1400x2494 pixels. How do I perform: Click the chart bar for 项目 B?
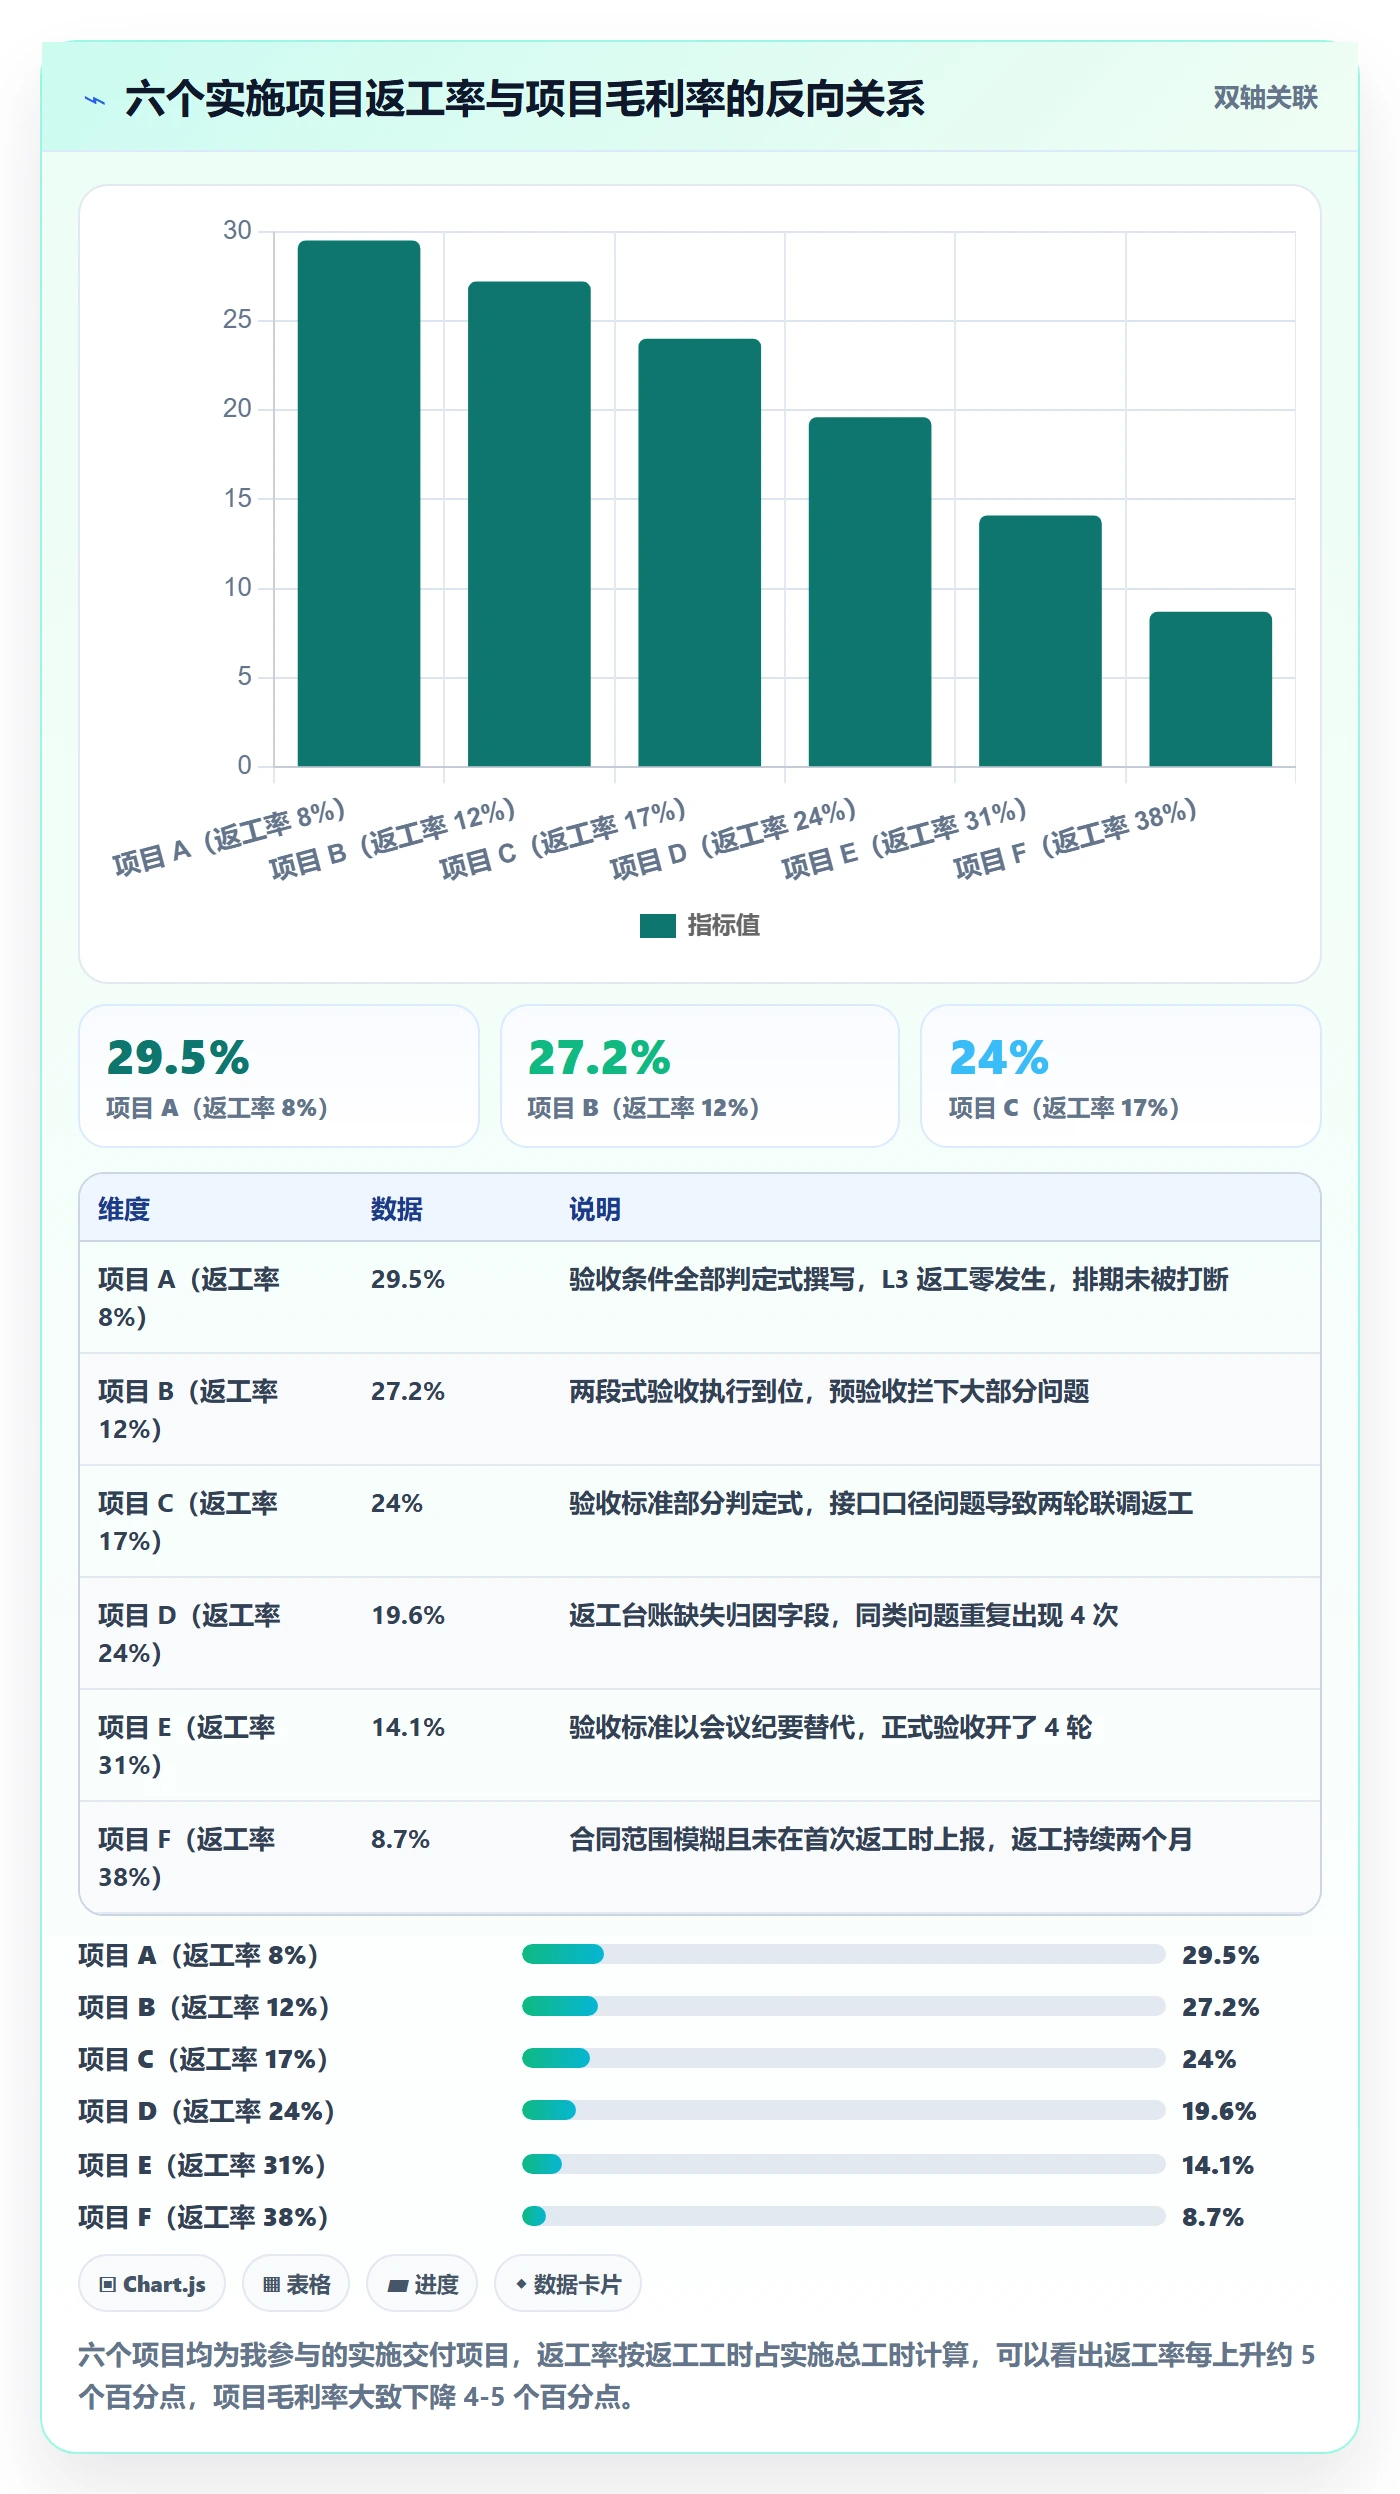click(x=529, y=524)
